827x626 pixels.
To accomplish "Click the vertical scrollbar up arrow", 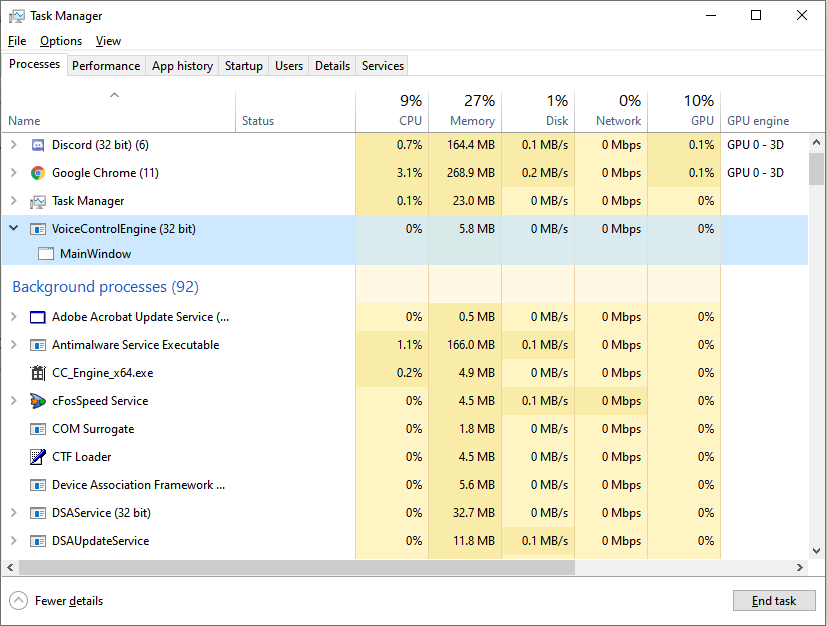I will tap(816, 142).
